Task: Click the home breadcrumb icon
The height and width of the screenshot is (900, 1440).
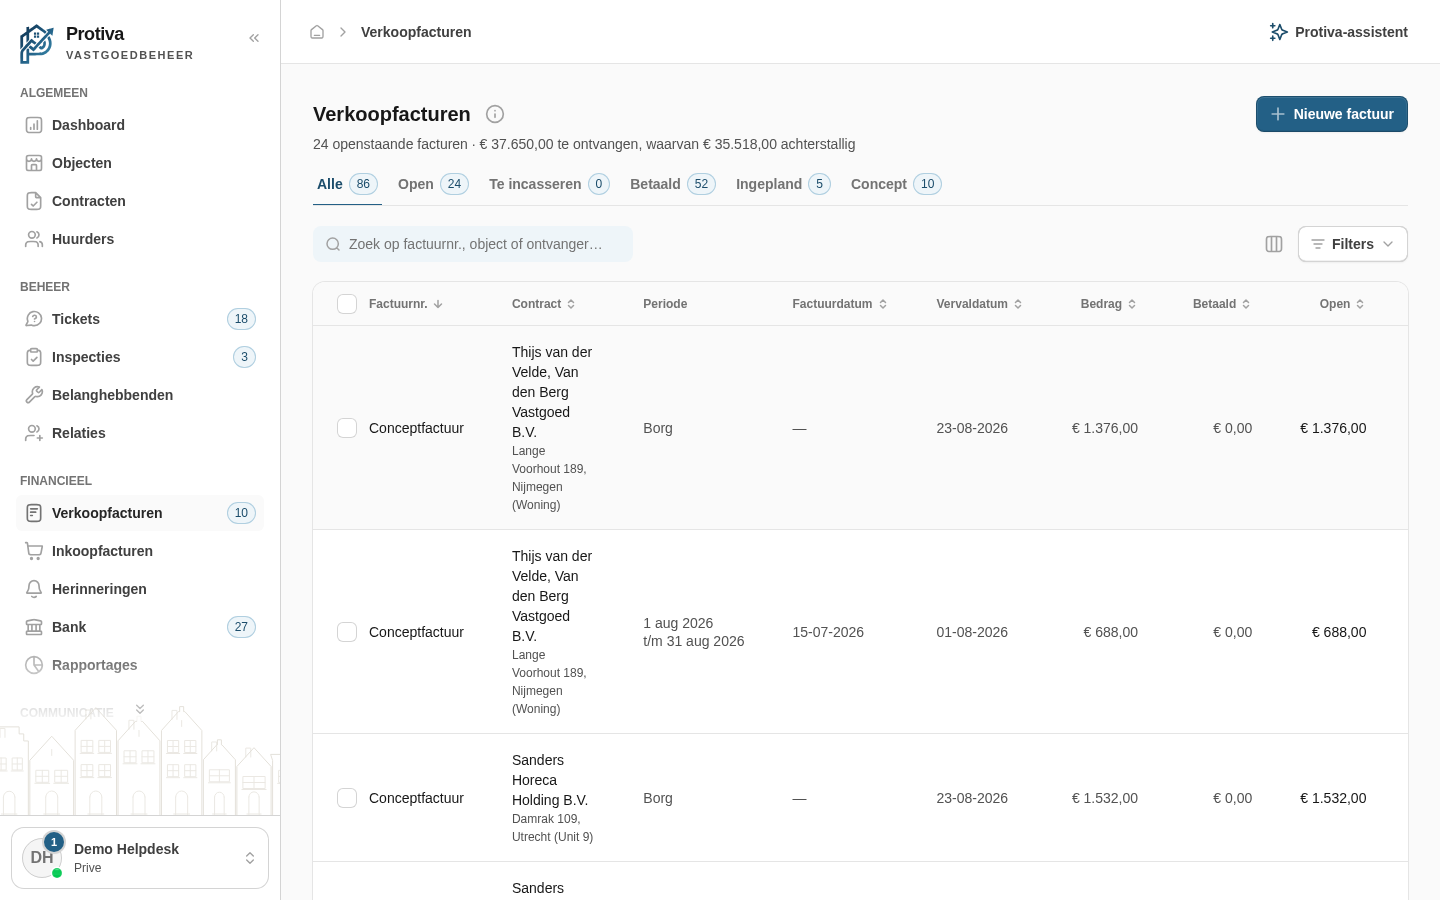Action: pyautogui.click(x=317, y=32)
